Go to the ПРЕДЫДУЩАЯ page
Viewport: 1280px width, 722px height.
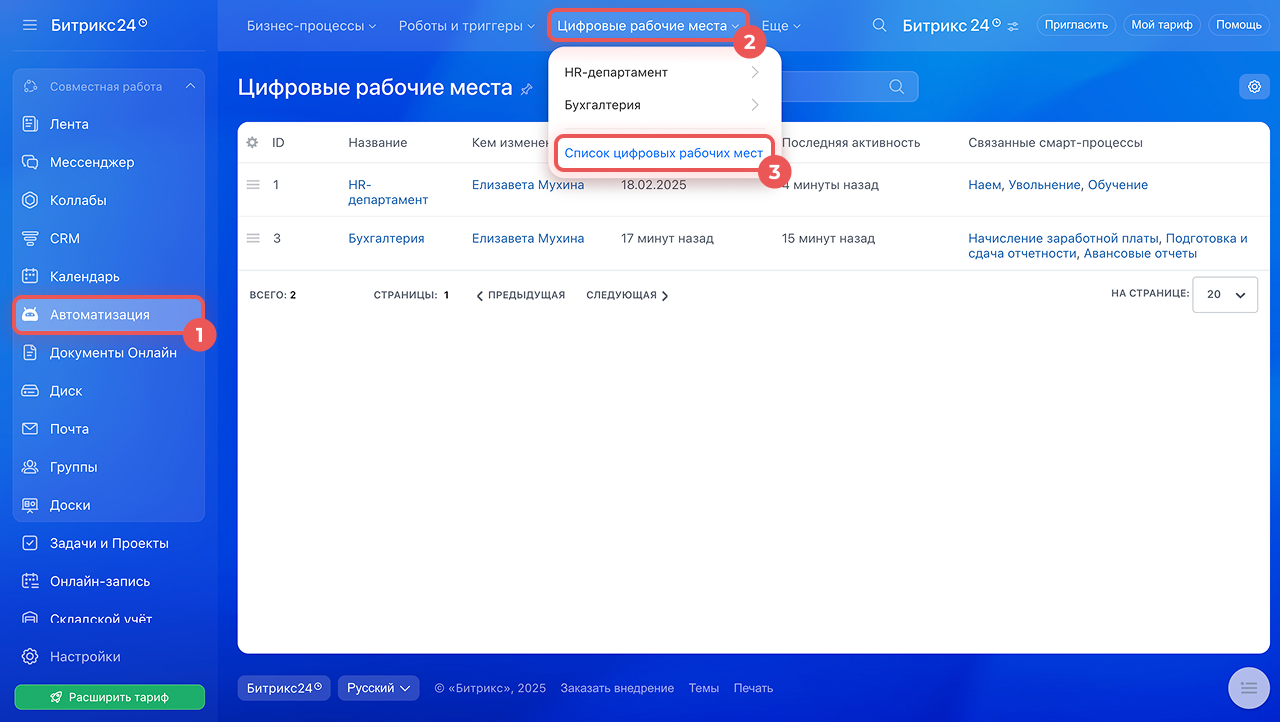521,295
